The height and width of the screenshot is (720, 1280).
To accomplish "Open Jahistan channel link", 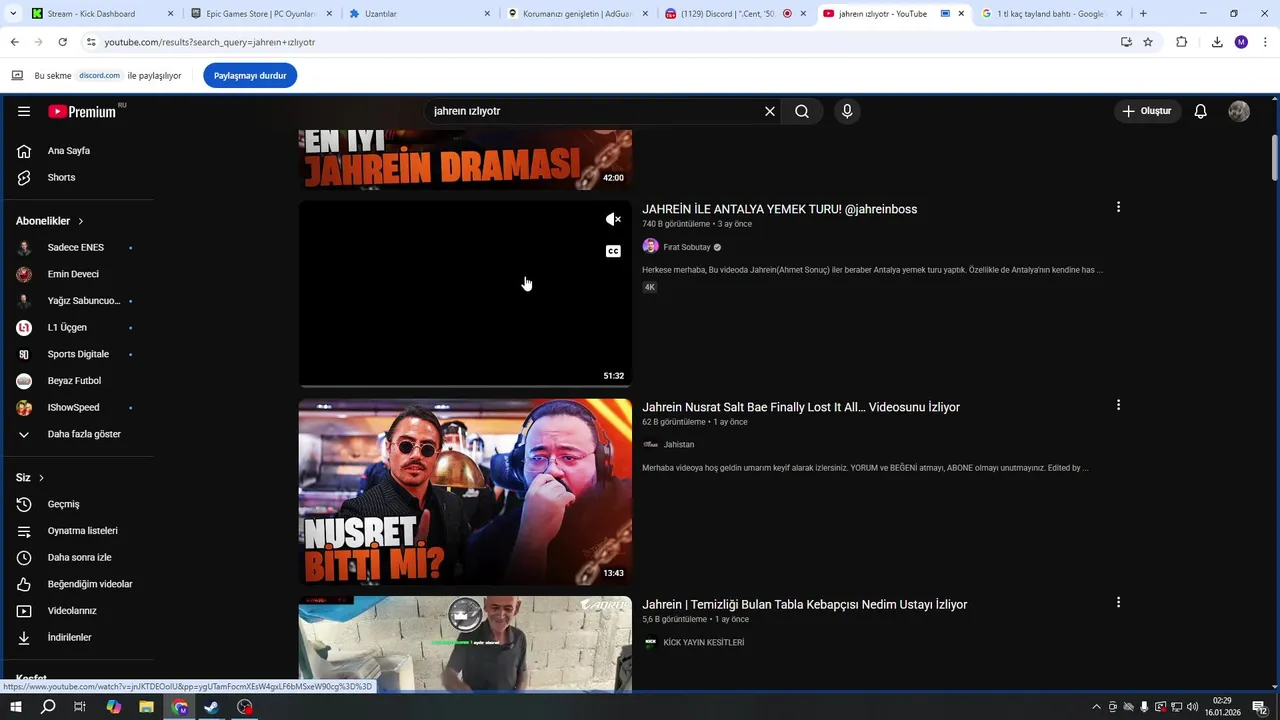I will tap(679, 444).
